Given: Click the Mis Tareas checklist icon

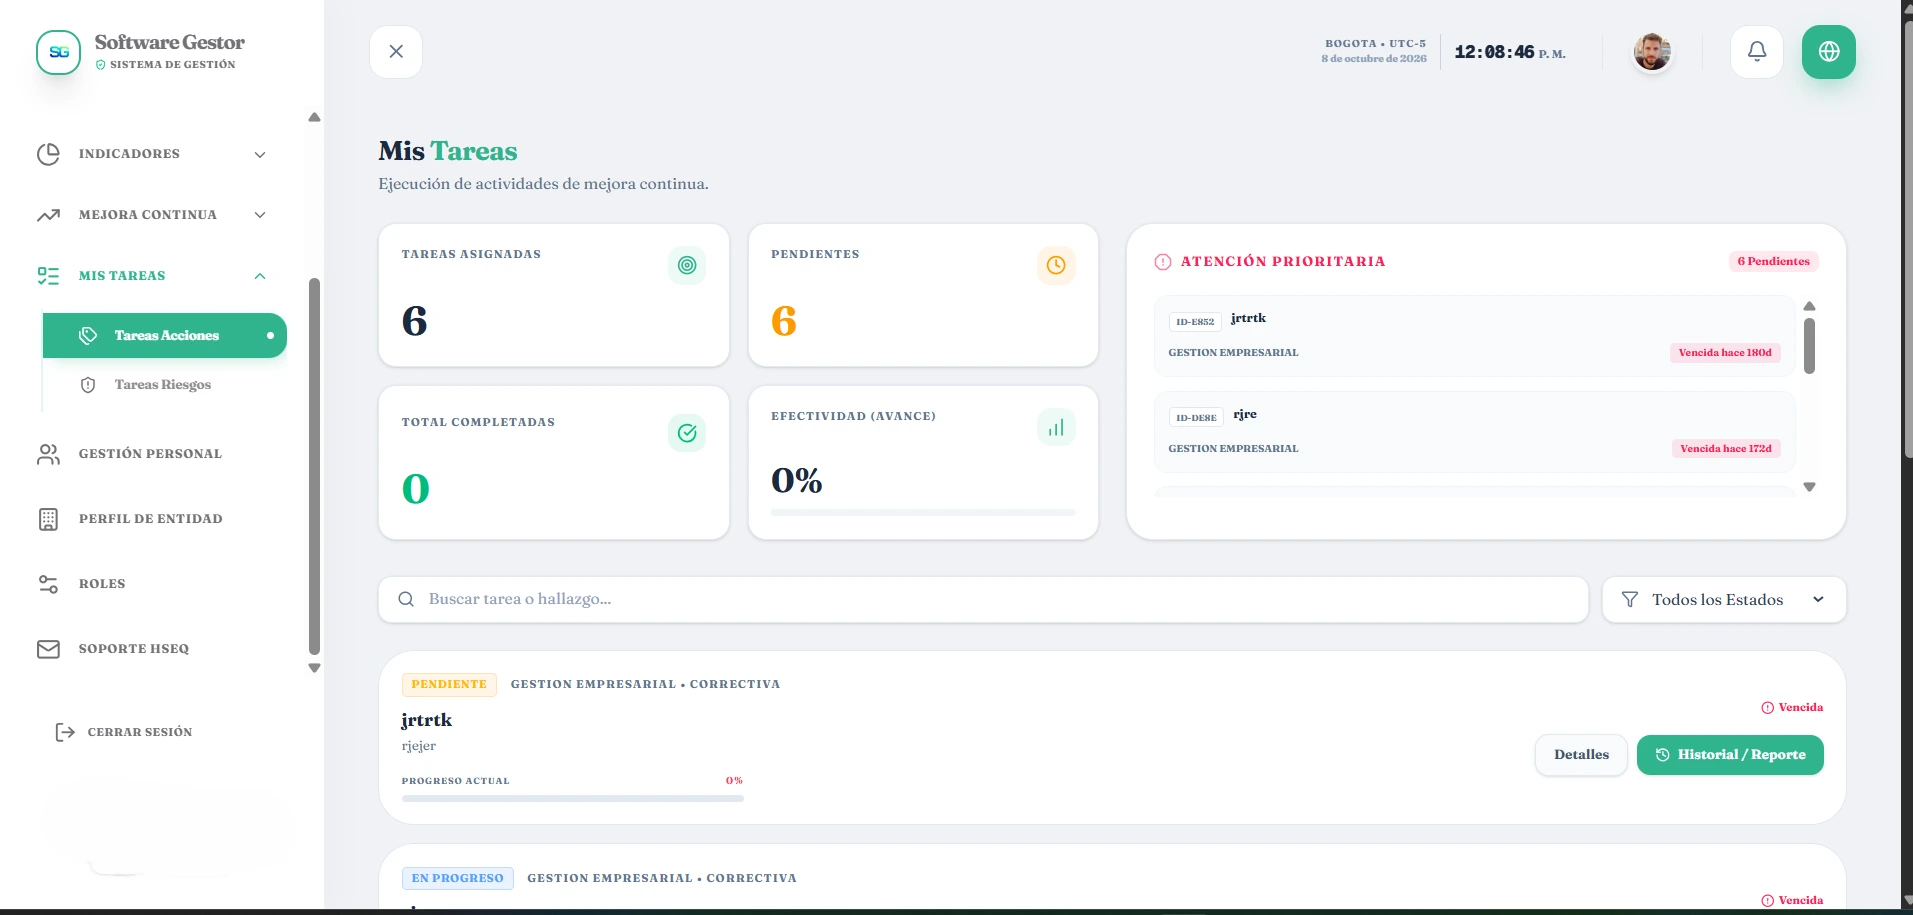Looking at the screenshot, I should pyautogui.click(x=48, y=276).
